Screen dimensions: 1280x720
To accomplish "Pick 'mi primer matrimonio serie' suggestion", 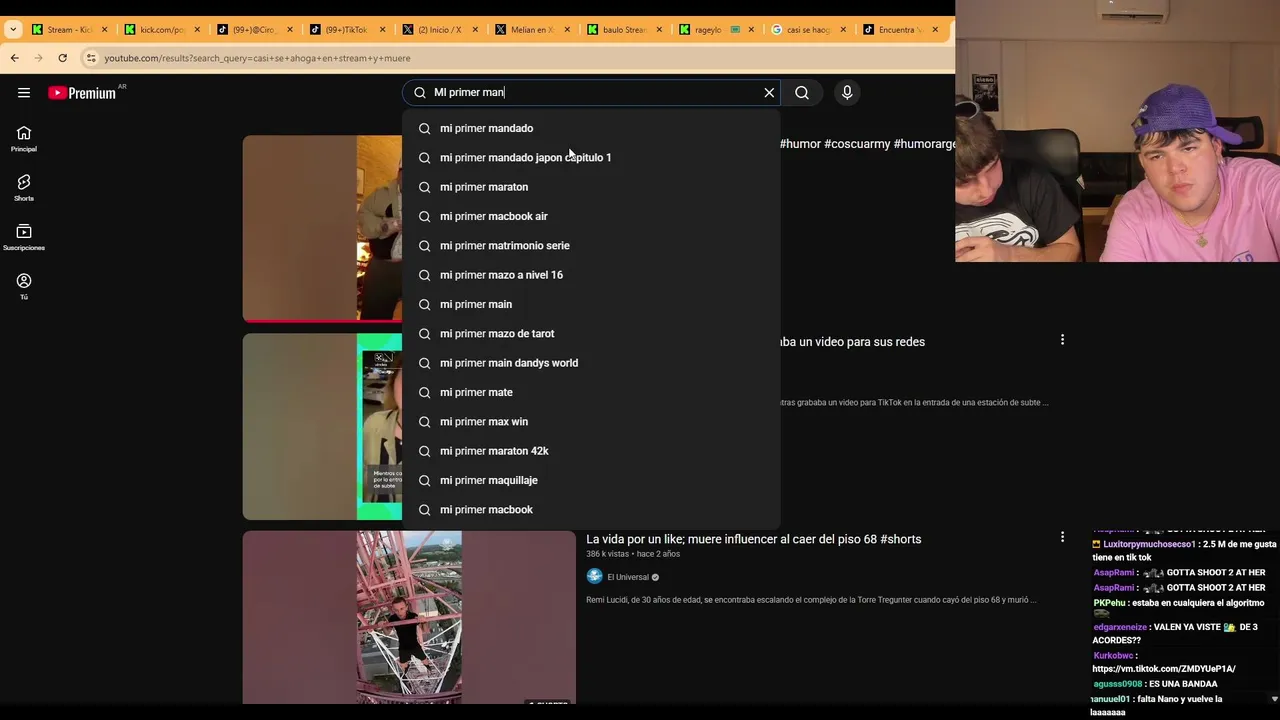I will 591,245.
